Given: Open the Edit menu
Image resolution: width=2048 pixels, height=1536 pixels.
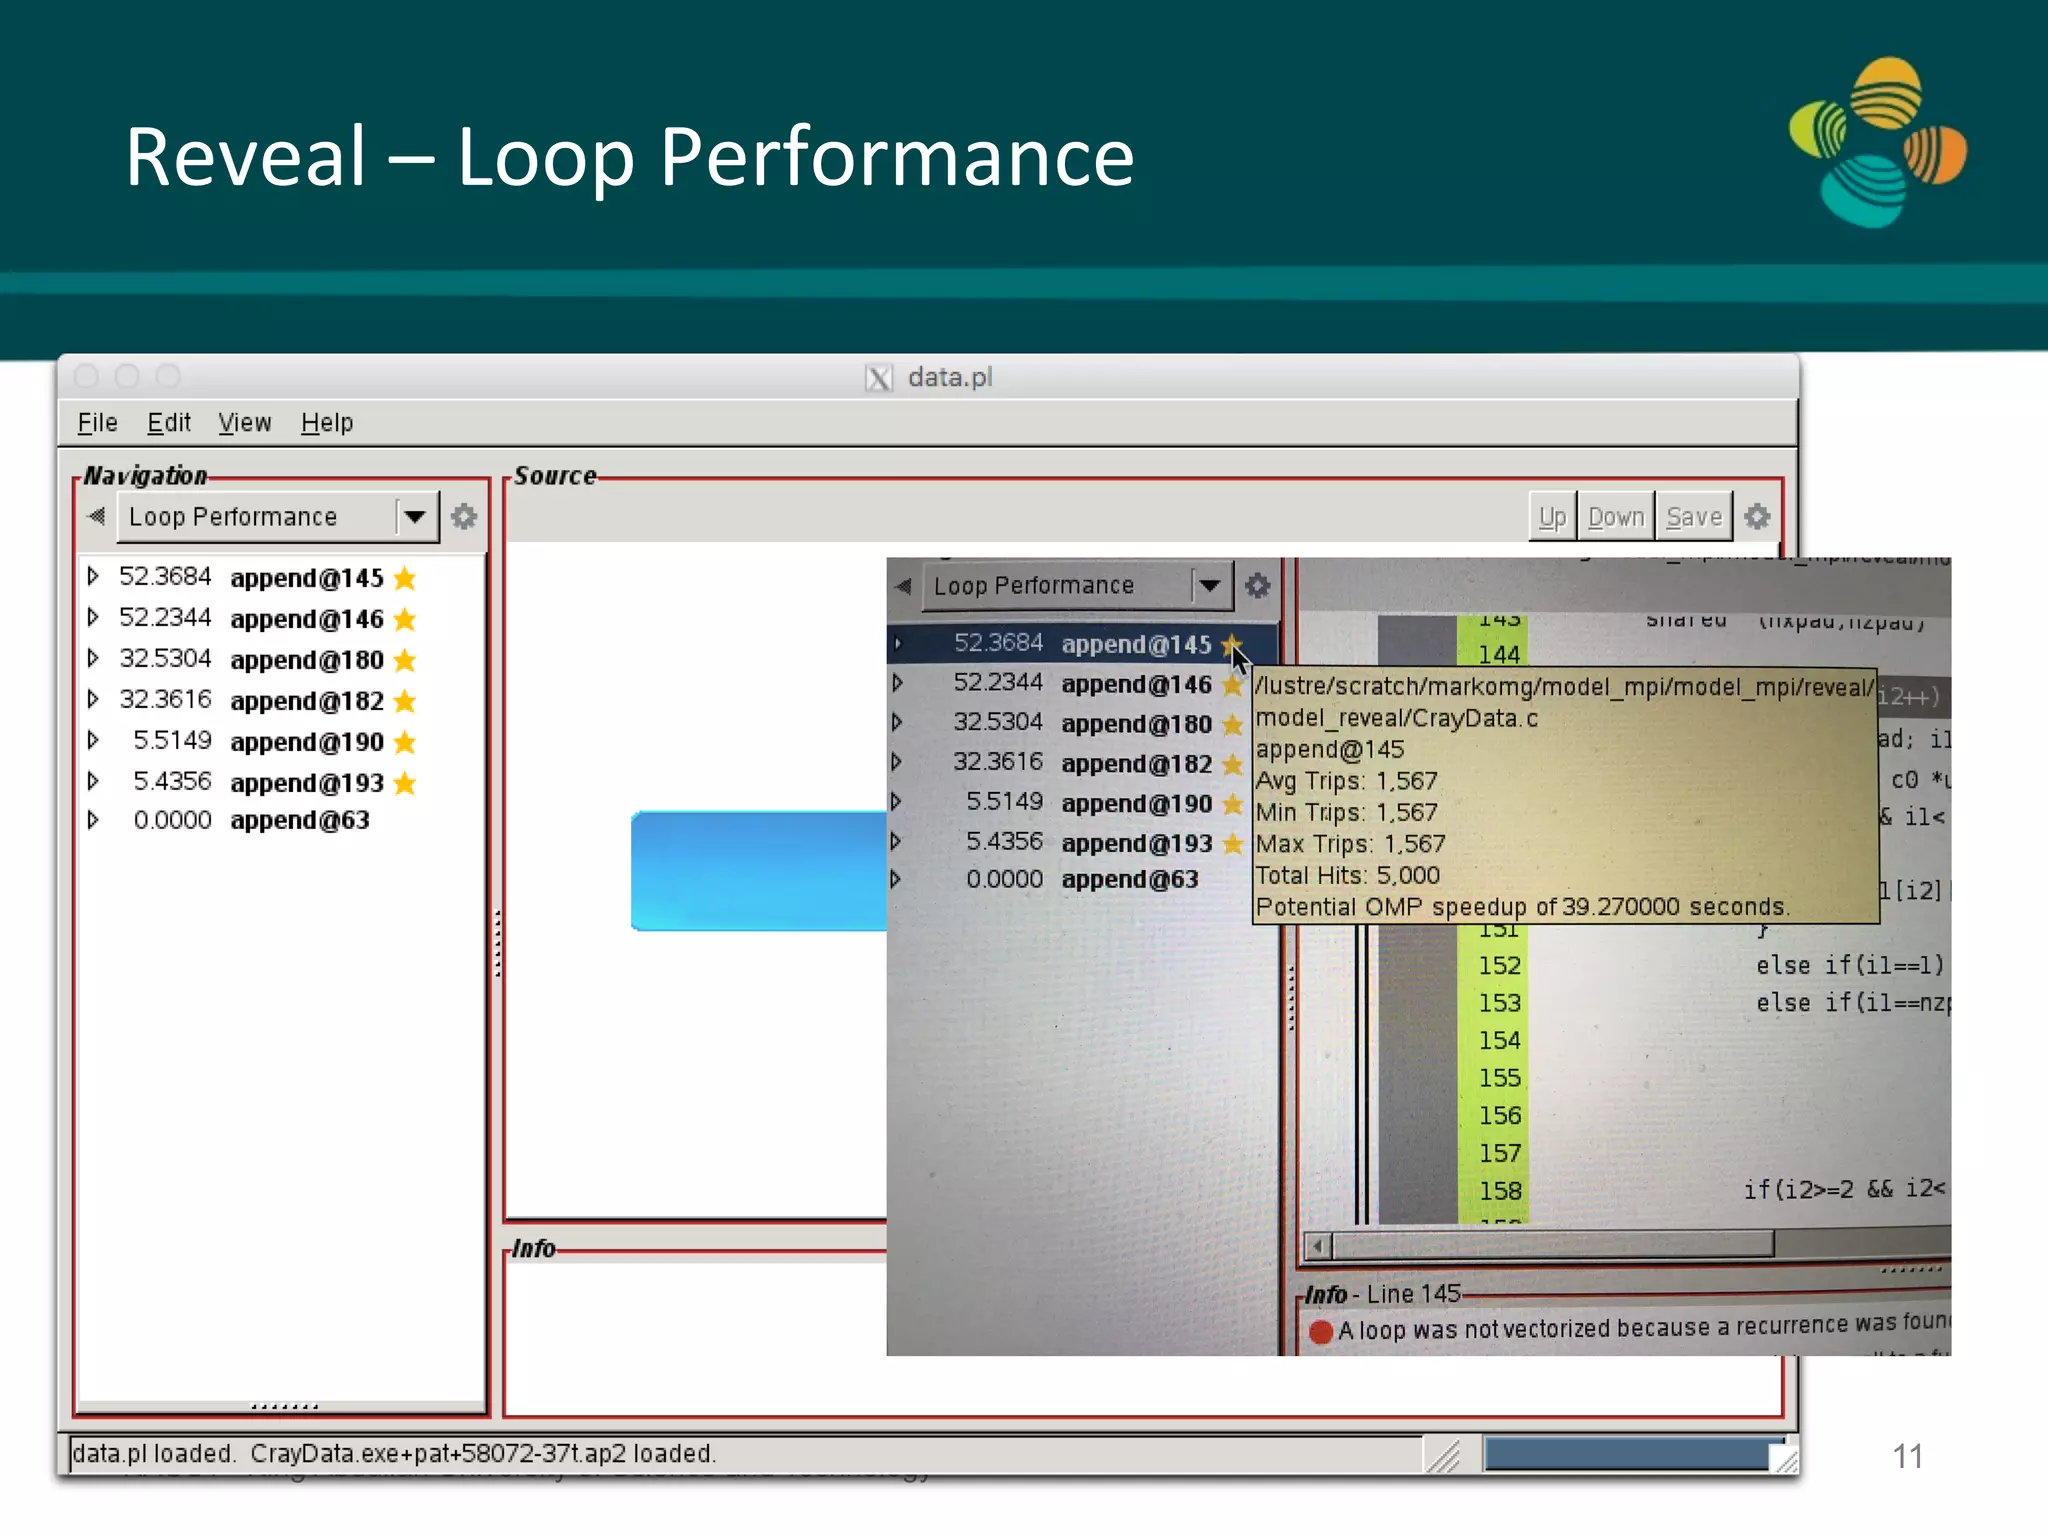Looking at the screenshot, I should tap(169, 423).
